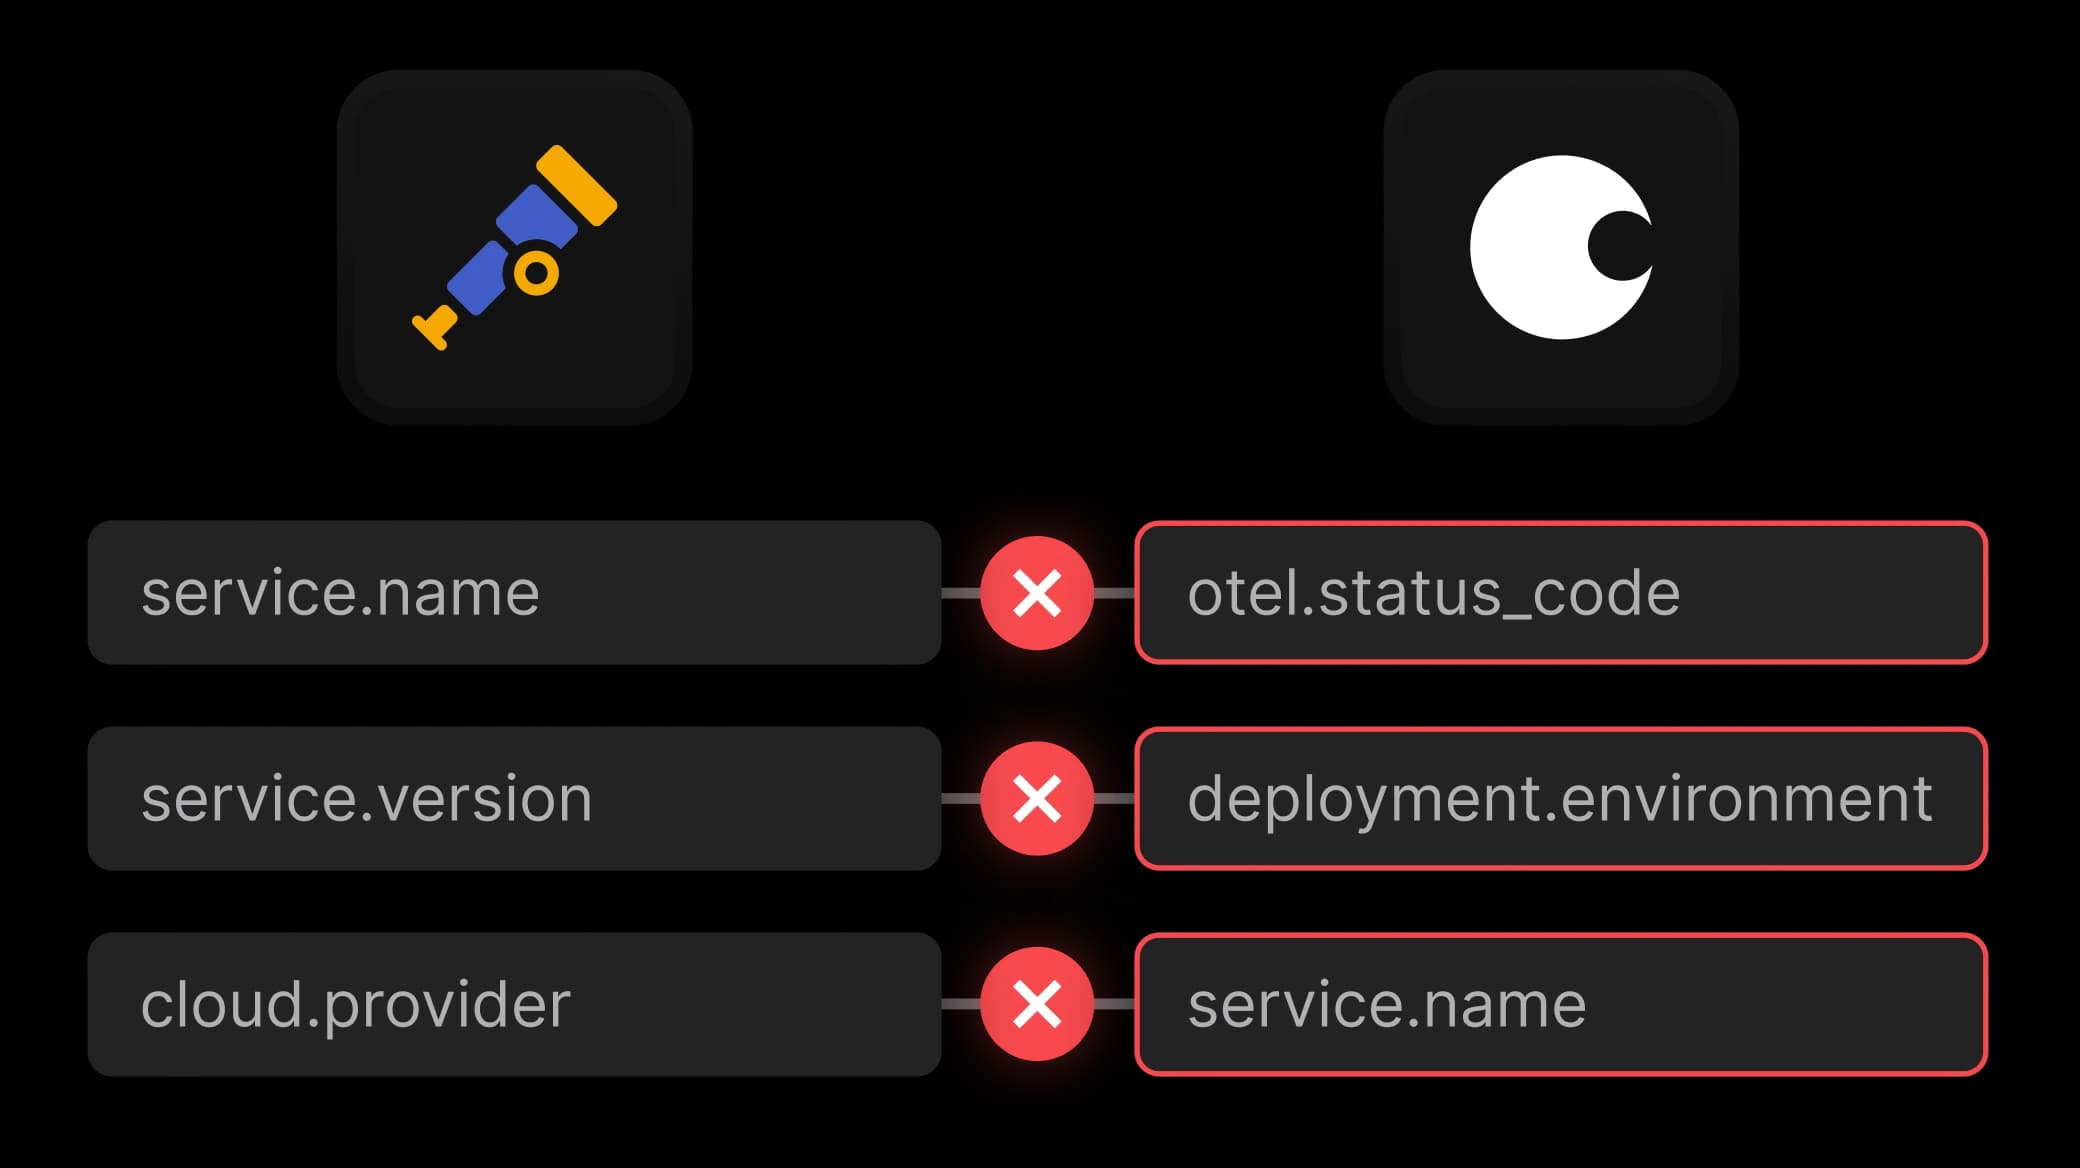Click the connector line between service.name and its red X
This screenshot has height=1168, width=2080.
tap(961, 593)
